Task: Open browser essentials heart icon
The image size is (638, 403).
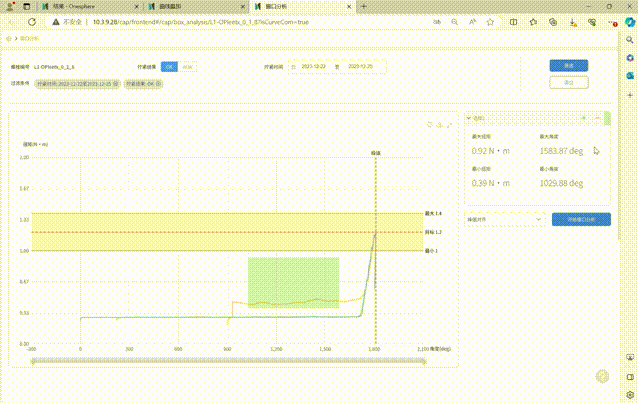Action: [x=592, y=22]
